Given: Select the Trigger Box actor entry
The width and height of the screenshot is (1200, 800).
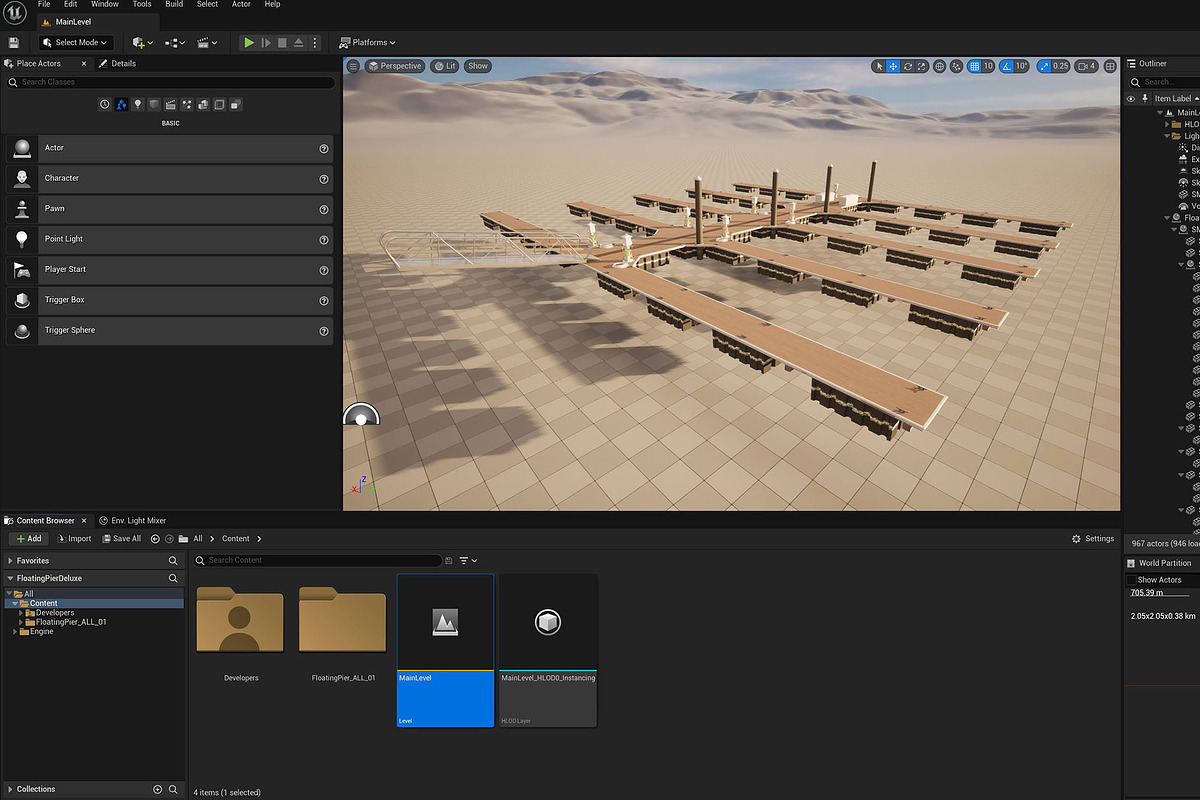Looking at the screenshot, I should coord(170,300).
